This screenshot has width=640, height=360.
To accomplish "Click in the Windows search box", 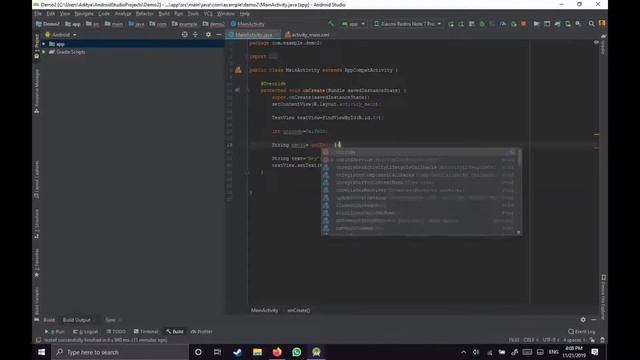I will coord(120,352).
